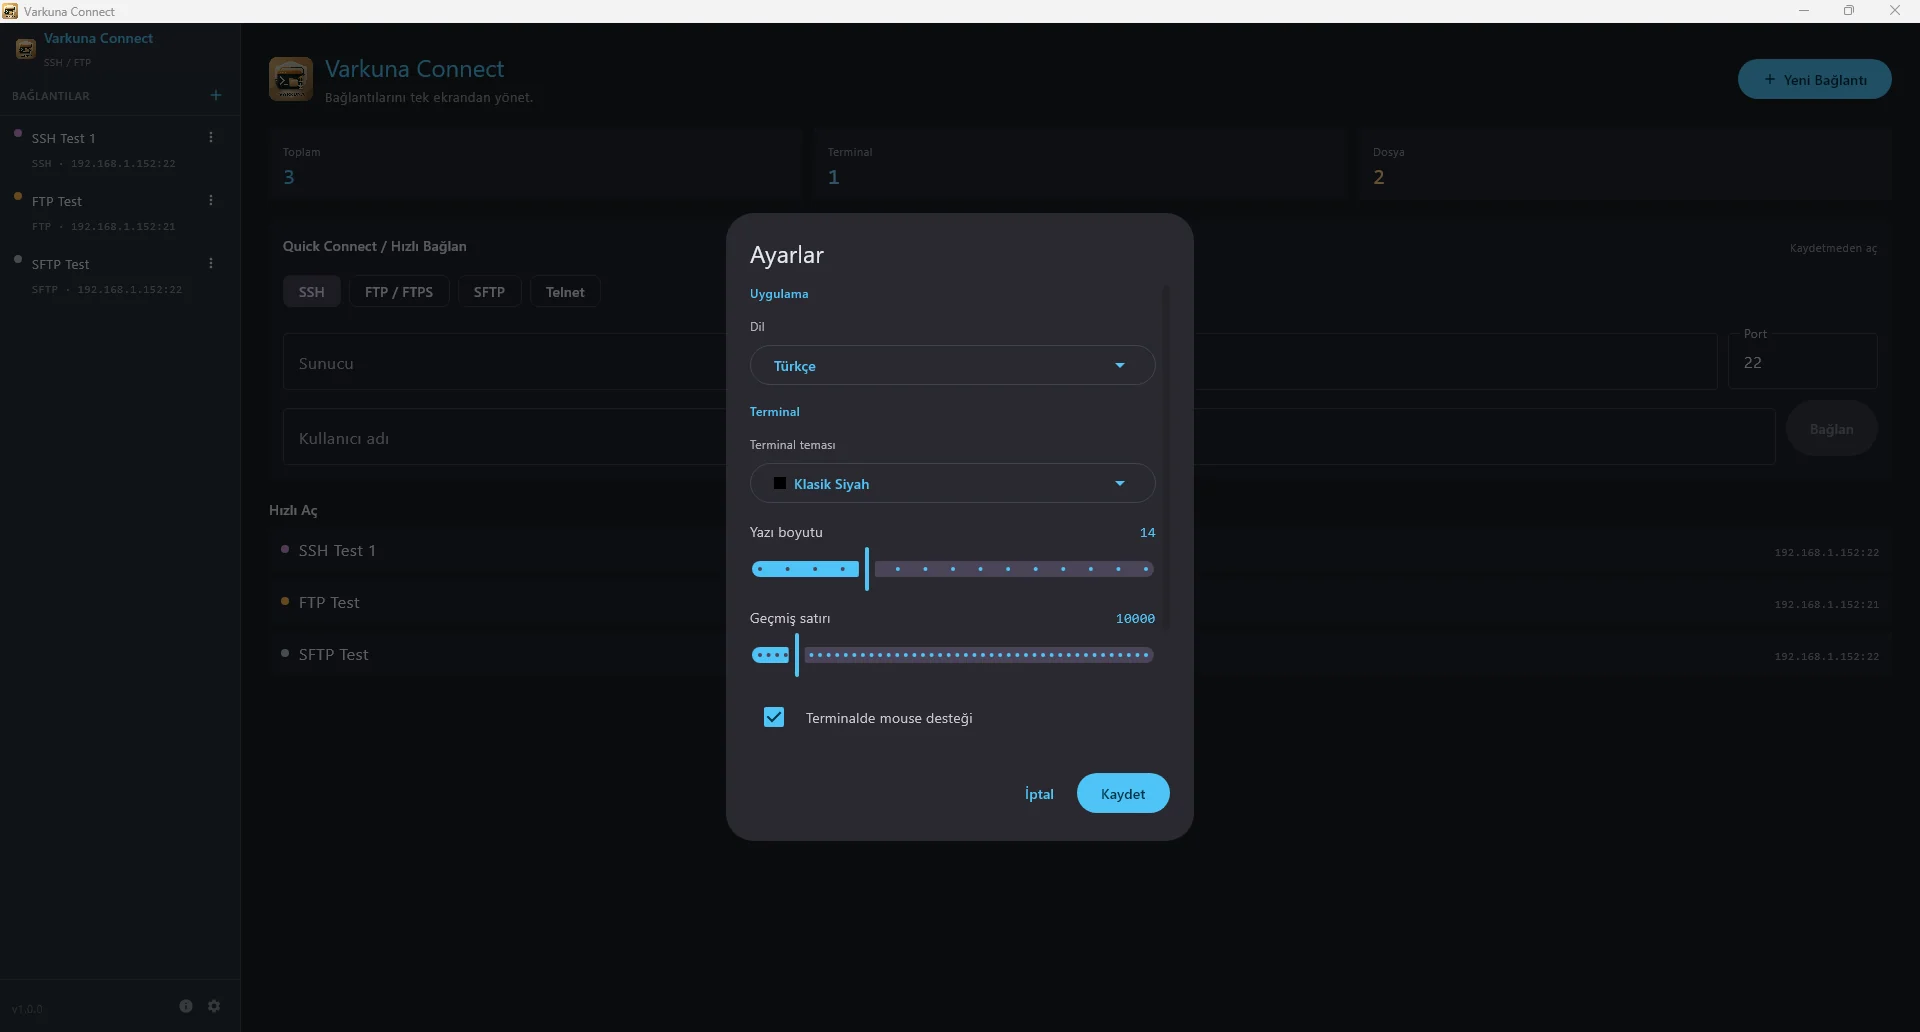This screenshot has width=1920, height=1032.
Task: Select the Telnet quick connect tab
Action: point(565,292)
